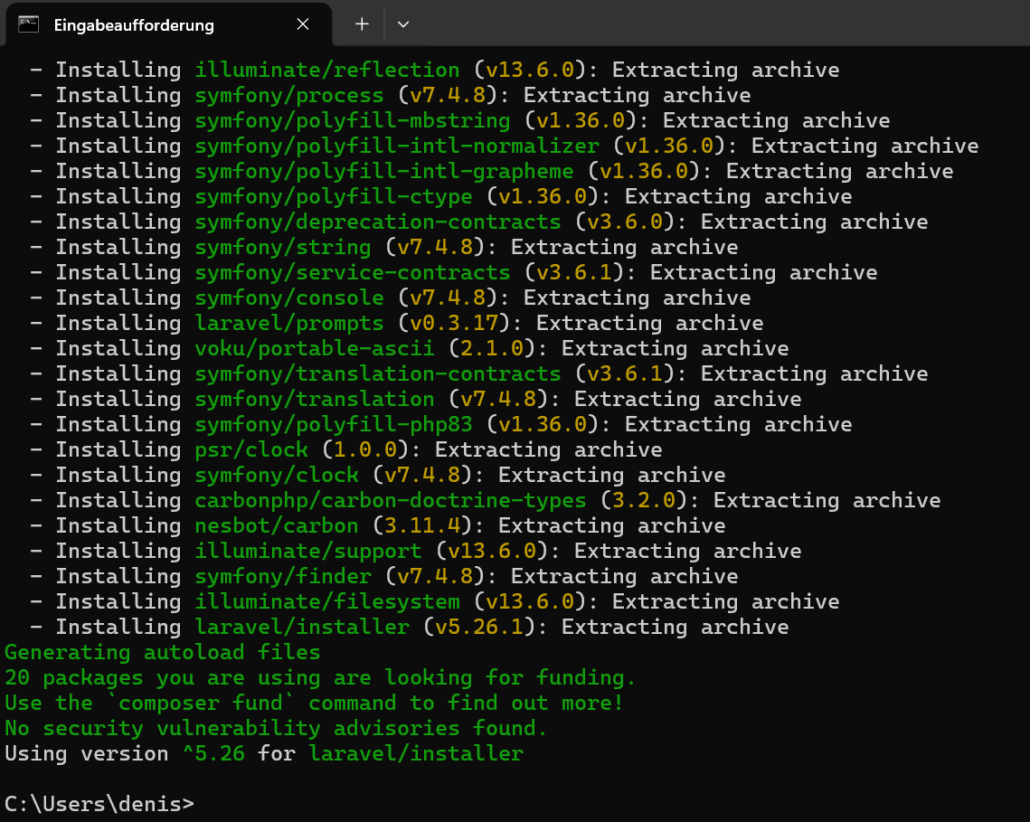The height and width of the screenshot is (822, 1030).
Task: Click the symfony/polyfill-php83 package name
Action: click(x=333, y=424)
